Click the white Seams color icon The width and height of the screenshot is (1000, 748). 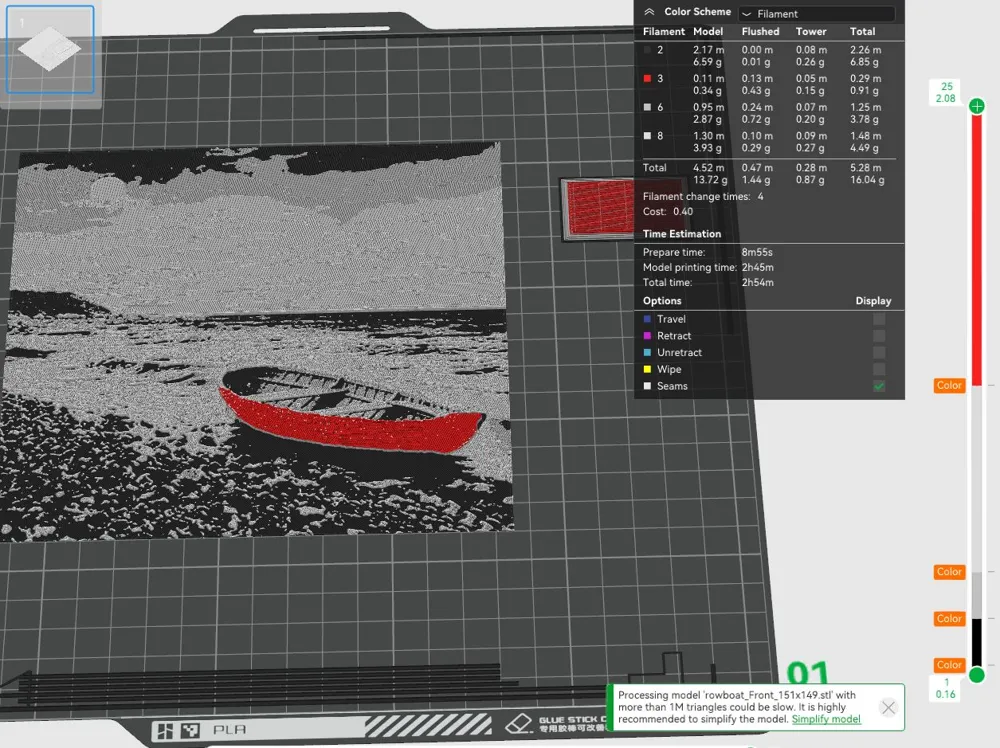pyautogui.click(x=647, y=386)
